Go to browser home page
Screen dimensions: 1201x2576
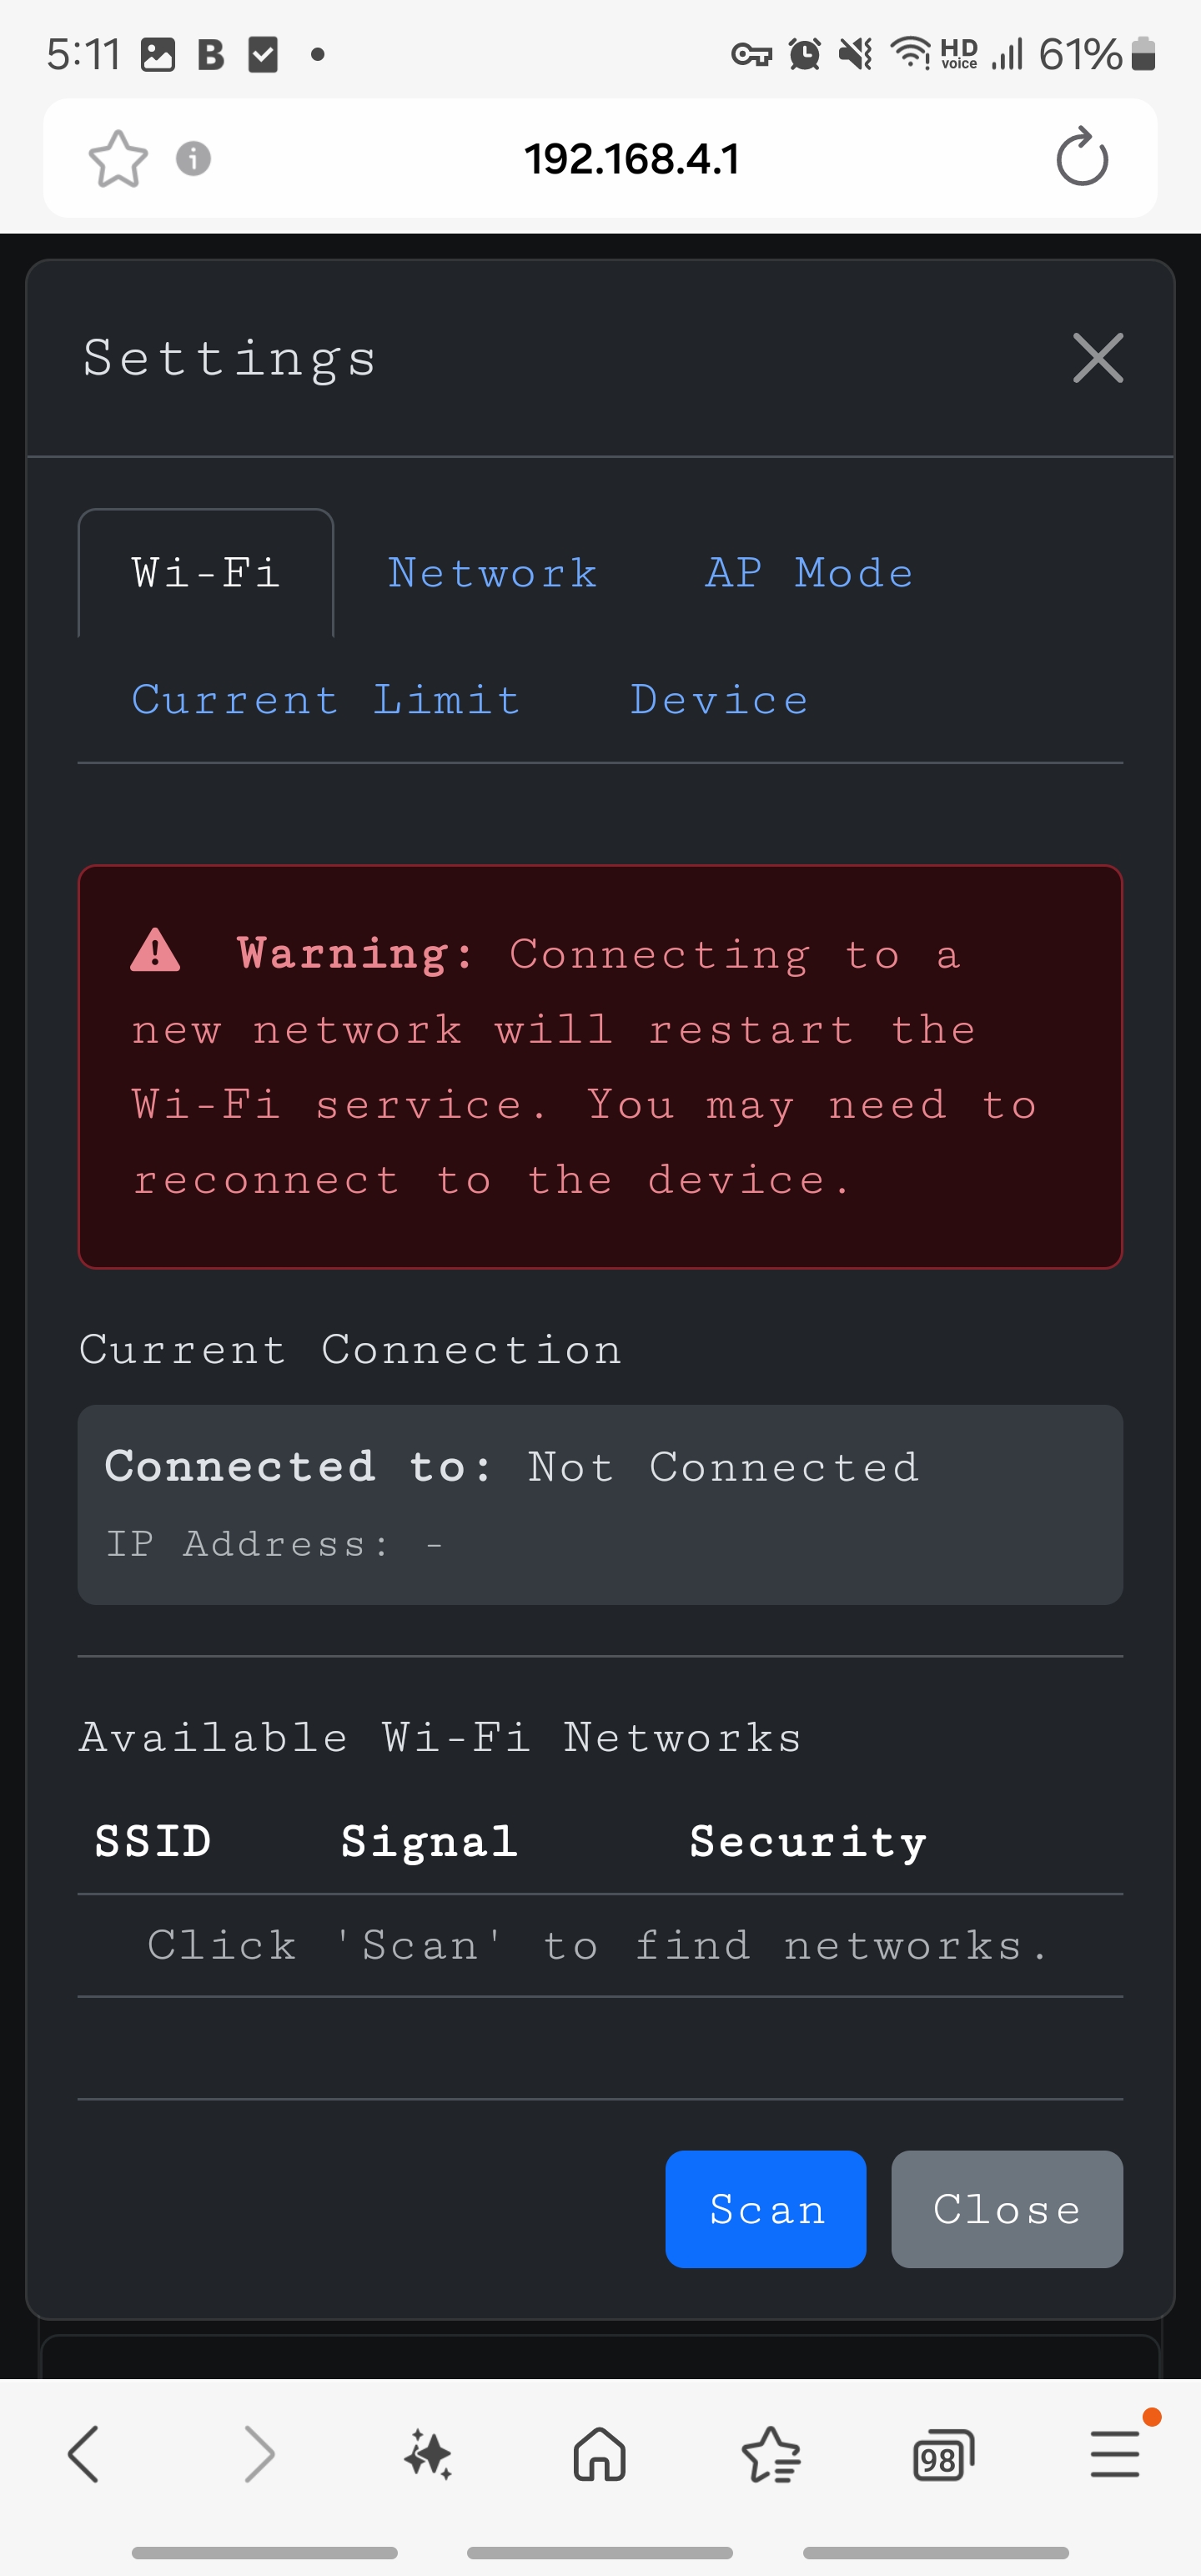(599, 2453)
